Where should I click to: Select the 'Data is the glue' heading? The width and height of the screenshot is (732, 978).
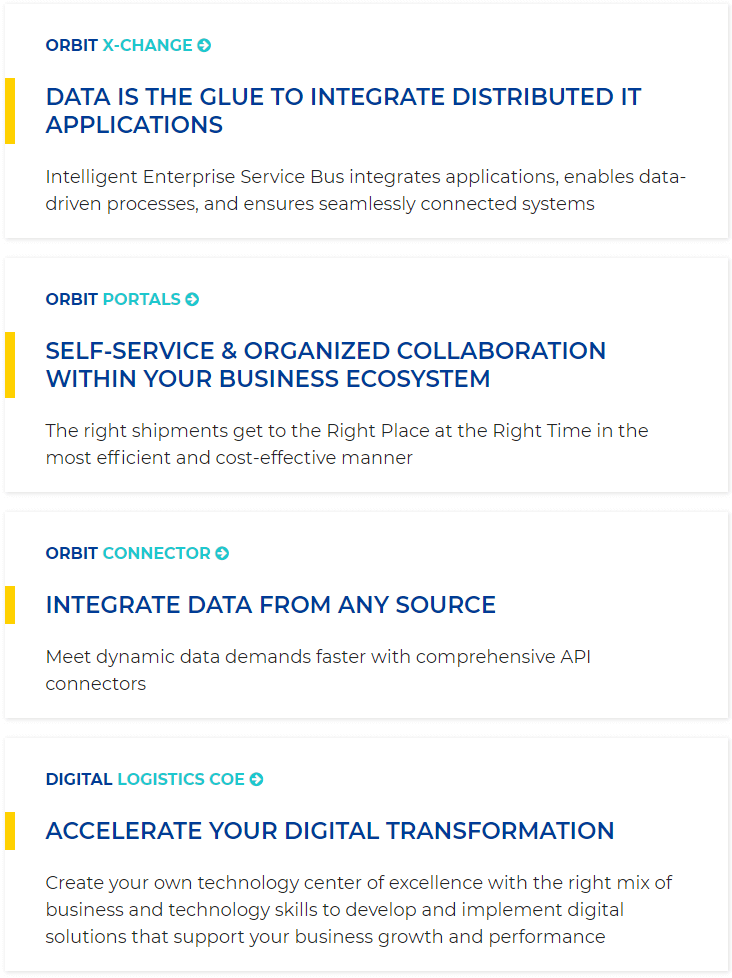[x=344, y=111]
